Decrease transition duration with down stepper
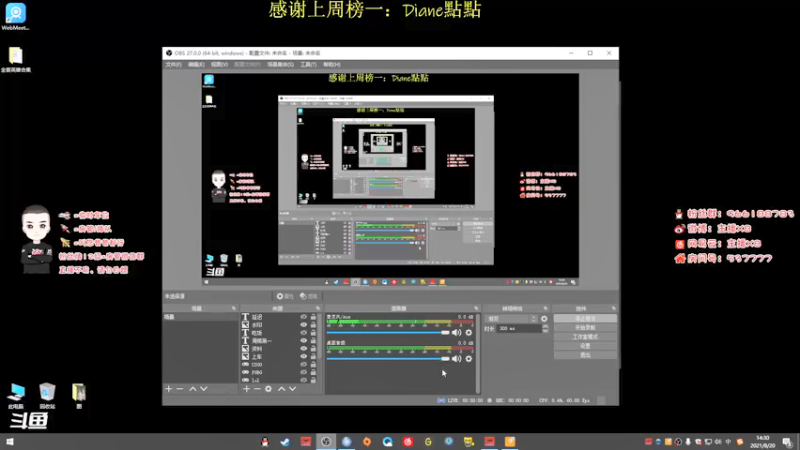This screenshot has height=450, width=800. (x=545, y=331)
